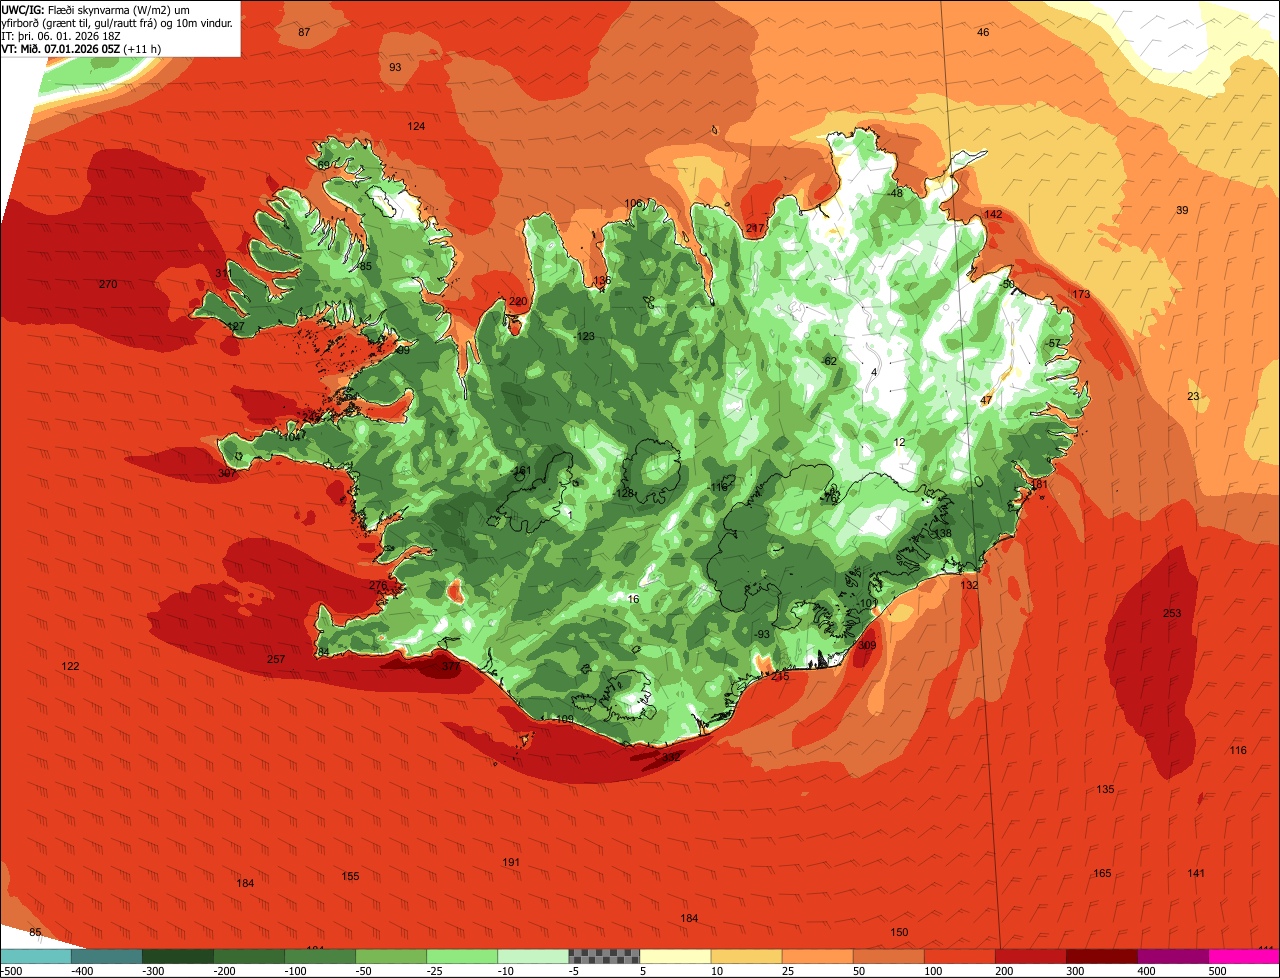1280x978 pixels.
Task: Click the value 12 in the eastern highlands
Action: pos(899,443)
